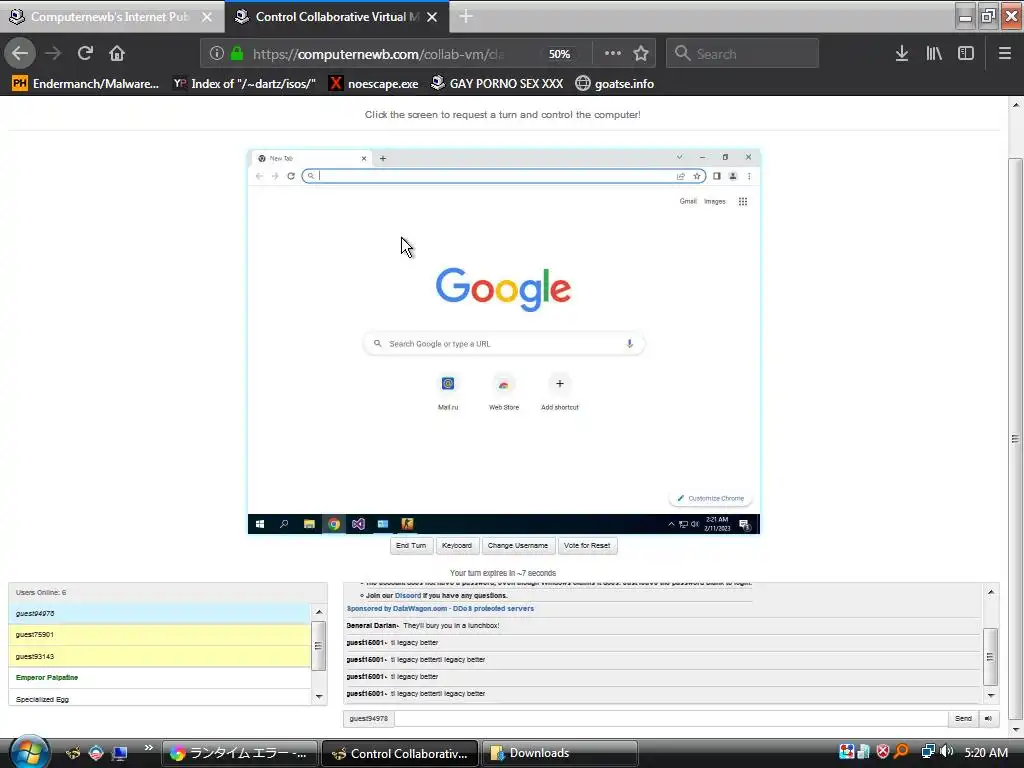Reload the CollabVM page in Firefox
This screenshot has width=1024, height=768.
coord(85,54)
